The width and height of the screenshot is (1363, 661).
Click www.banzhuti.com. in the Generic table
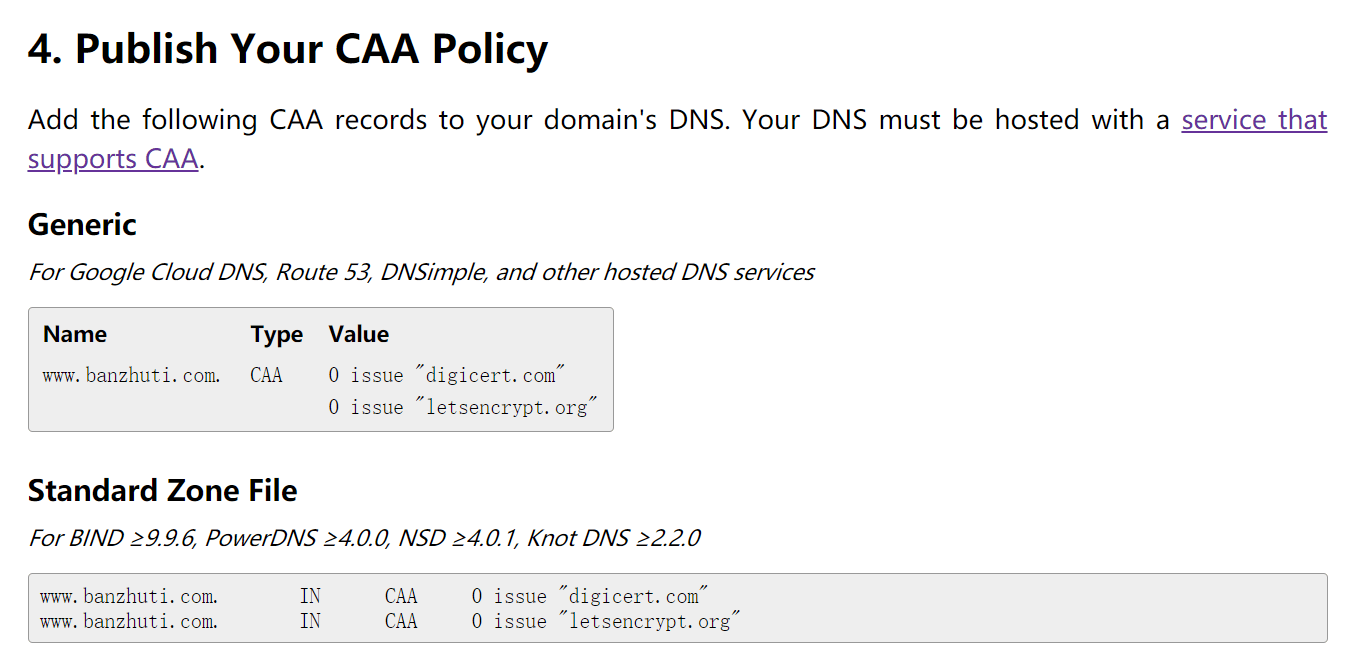[x=132, y=376]
